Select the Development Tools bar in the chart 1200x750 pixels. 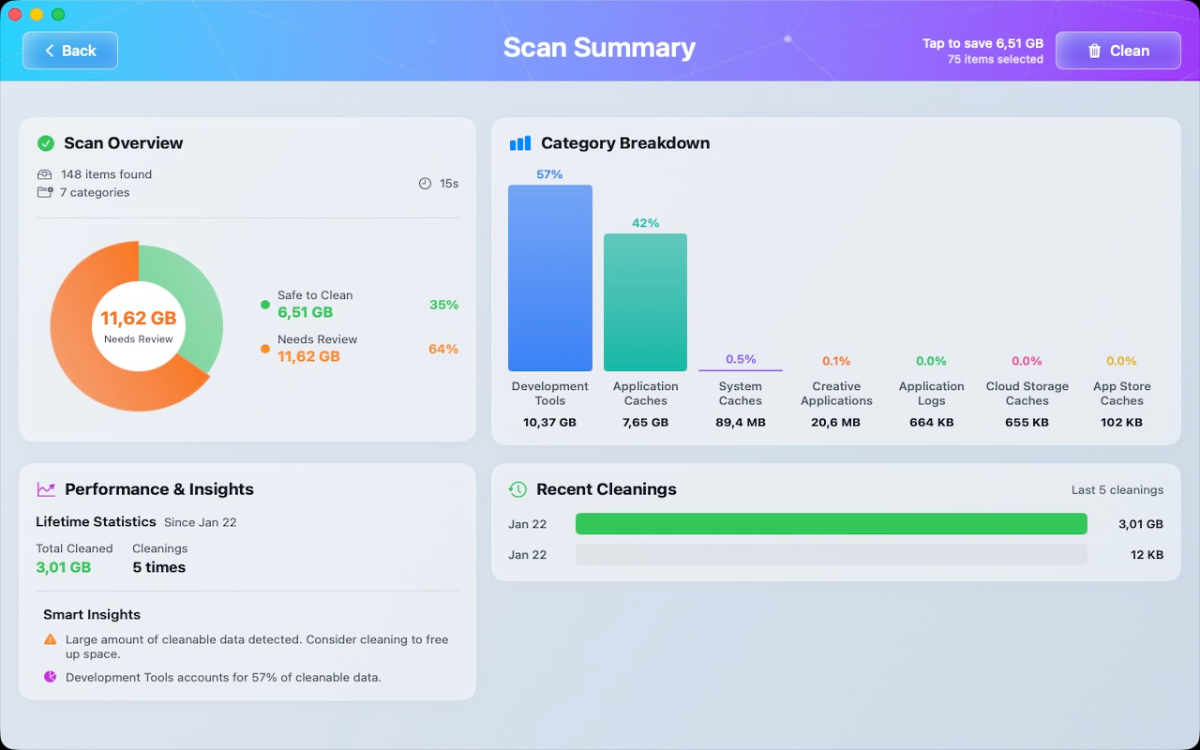tap(550, 278)
